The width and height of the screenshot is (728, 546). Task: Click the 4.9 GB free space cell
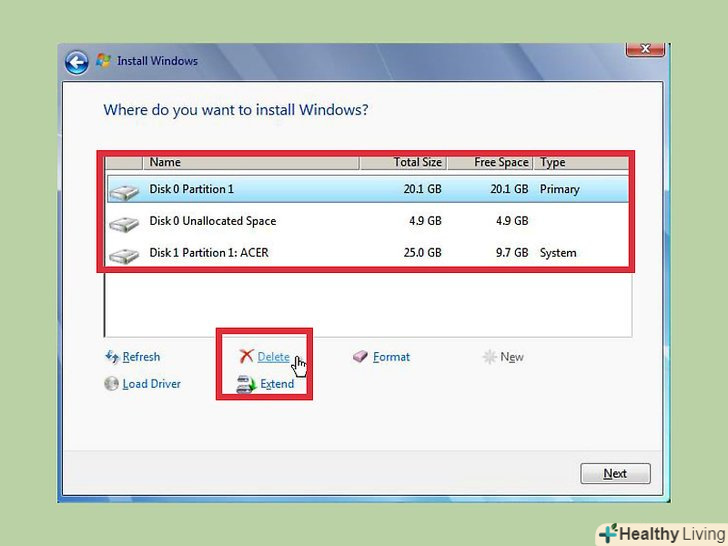[x=512, y=221]
